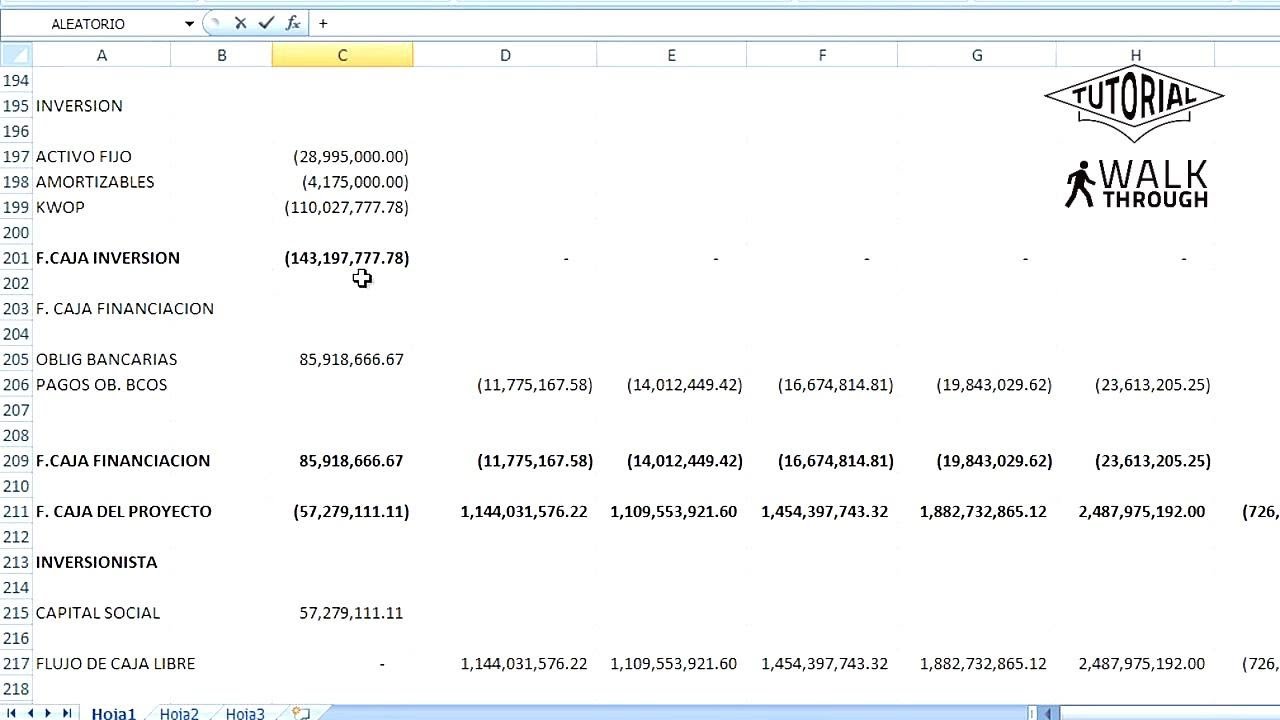The image size is (1280, 720).
Task: Select column E header
Action: 671,55
